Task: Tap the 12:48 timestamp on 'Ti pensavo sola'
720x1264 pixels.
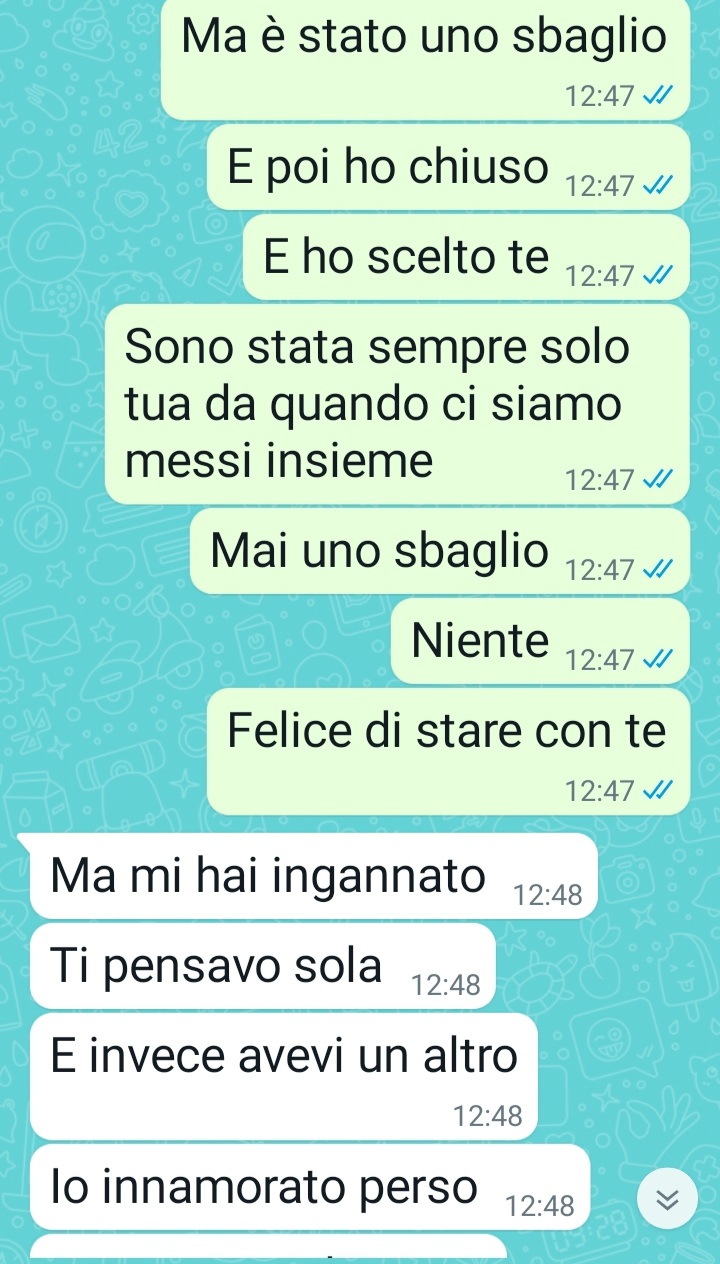Action: 446,986
